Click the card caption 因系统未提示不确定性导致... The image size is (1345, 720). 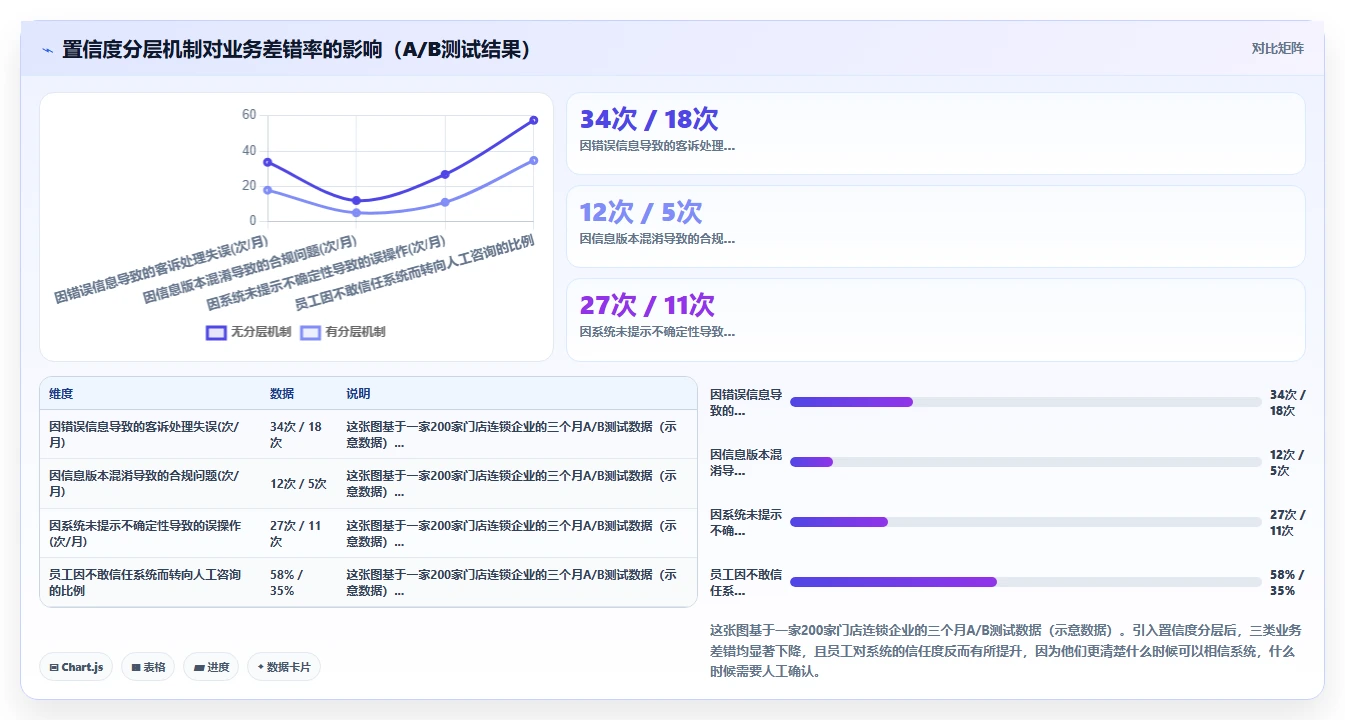click(x=657, y=332)
